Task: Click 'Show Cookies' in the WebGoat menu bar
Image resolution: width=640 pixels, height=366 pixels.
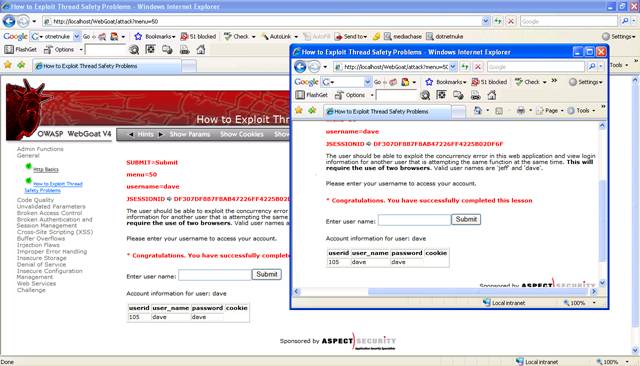Action: click(242, 134)
